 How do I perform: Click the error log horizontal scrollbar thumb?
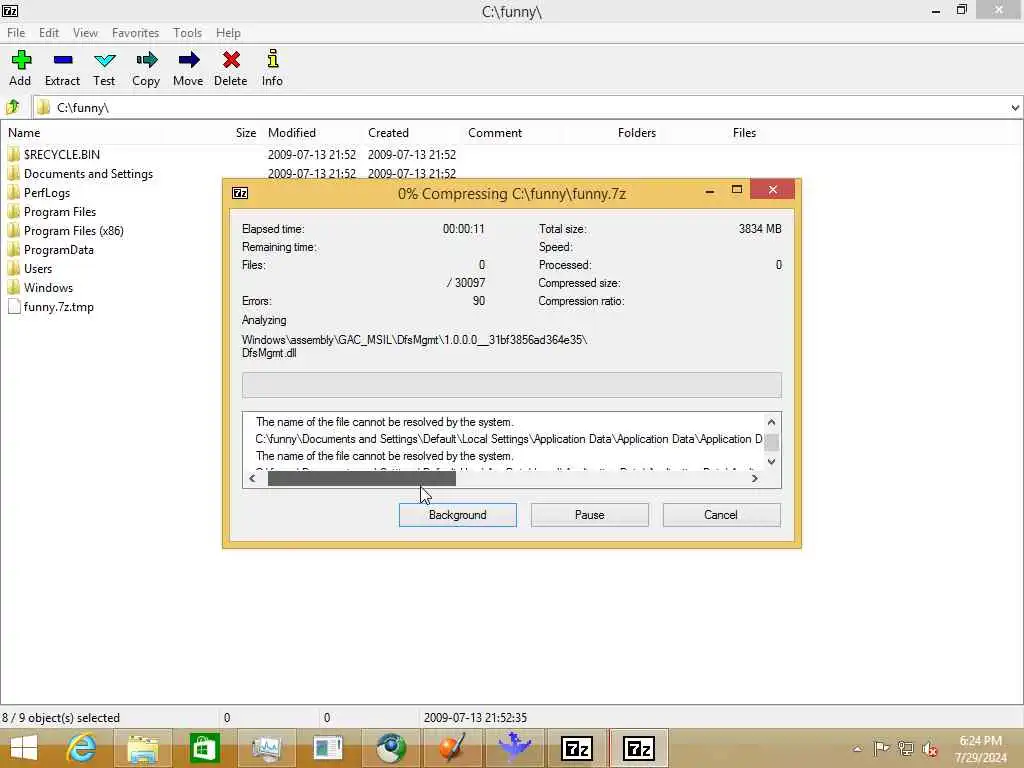[362, 479]
